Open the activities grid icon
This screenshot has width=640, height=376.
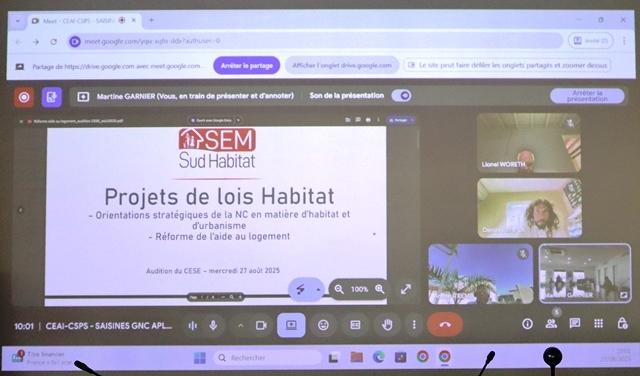click(598, 324)
